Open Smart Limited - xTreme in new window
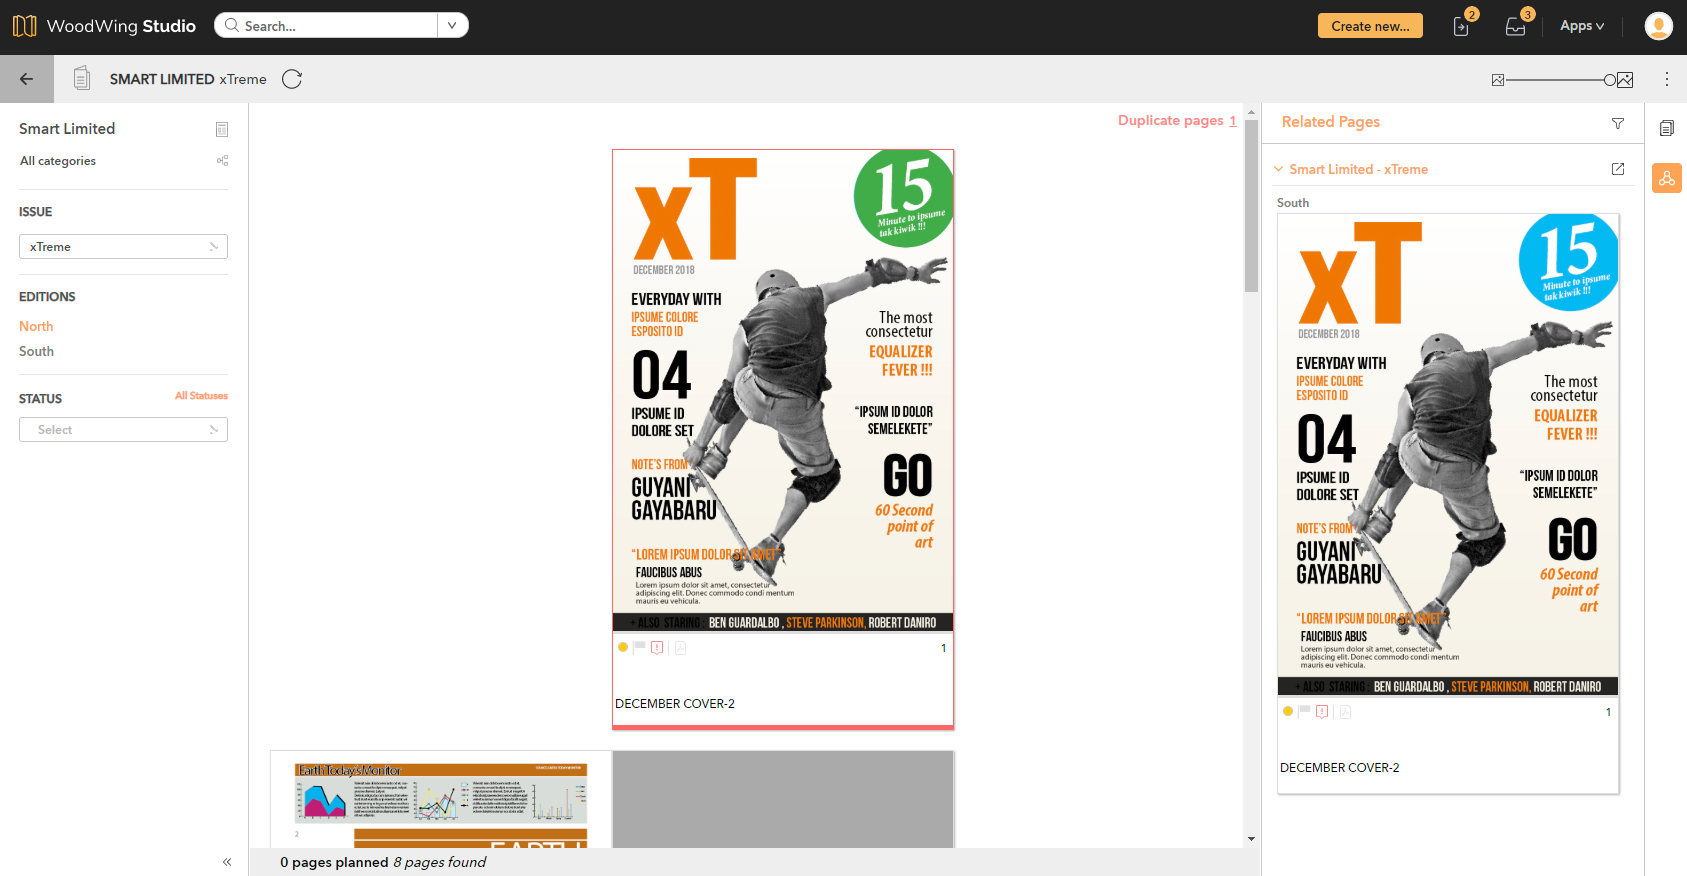The image size is (1687, 876). (1617, 169)
